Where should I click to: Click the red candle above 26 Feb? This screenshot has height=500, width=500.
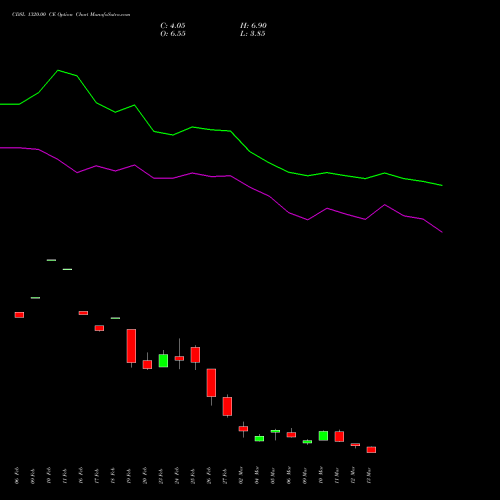pos(211,383)
